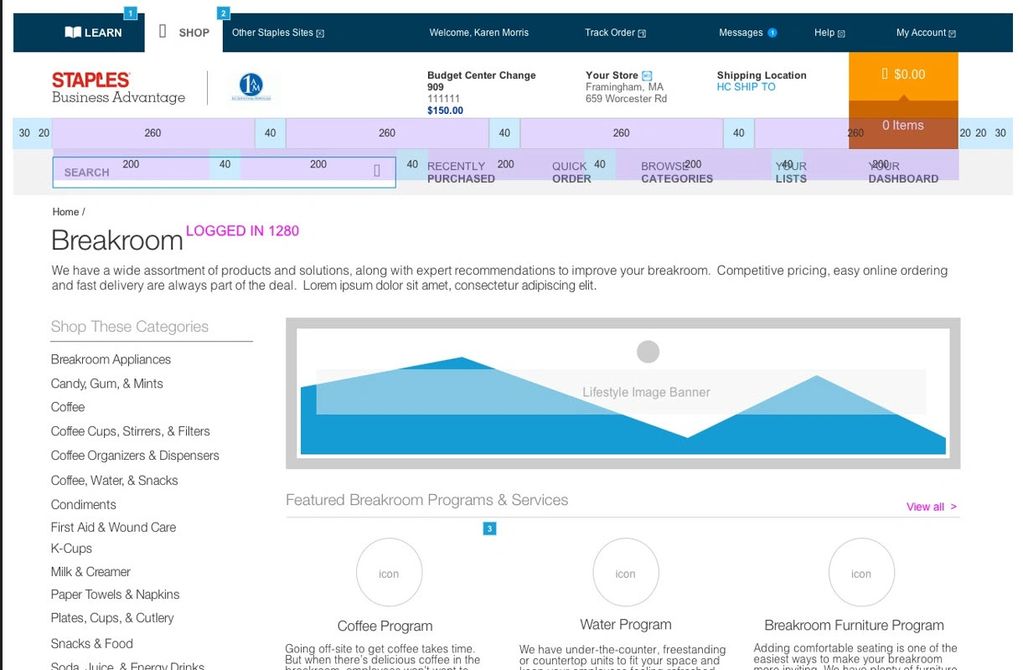Viewport: 1023px width, 670px height.
Task: Click the Breakroom Furniture Program icon
Action: coord(861,573)
